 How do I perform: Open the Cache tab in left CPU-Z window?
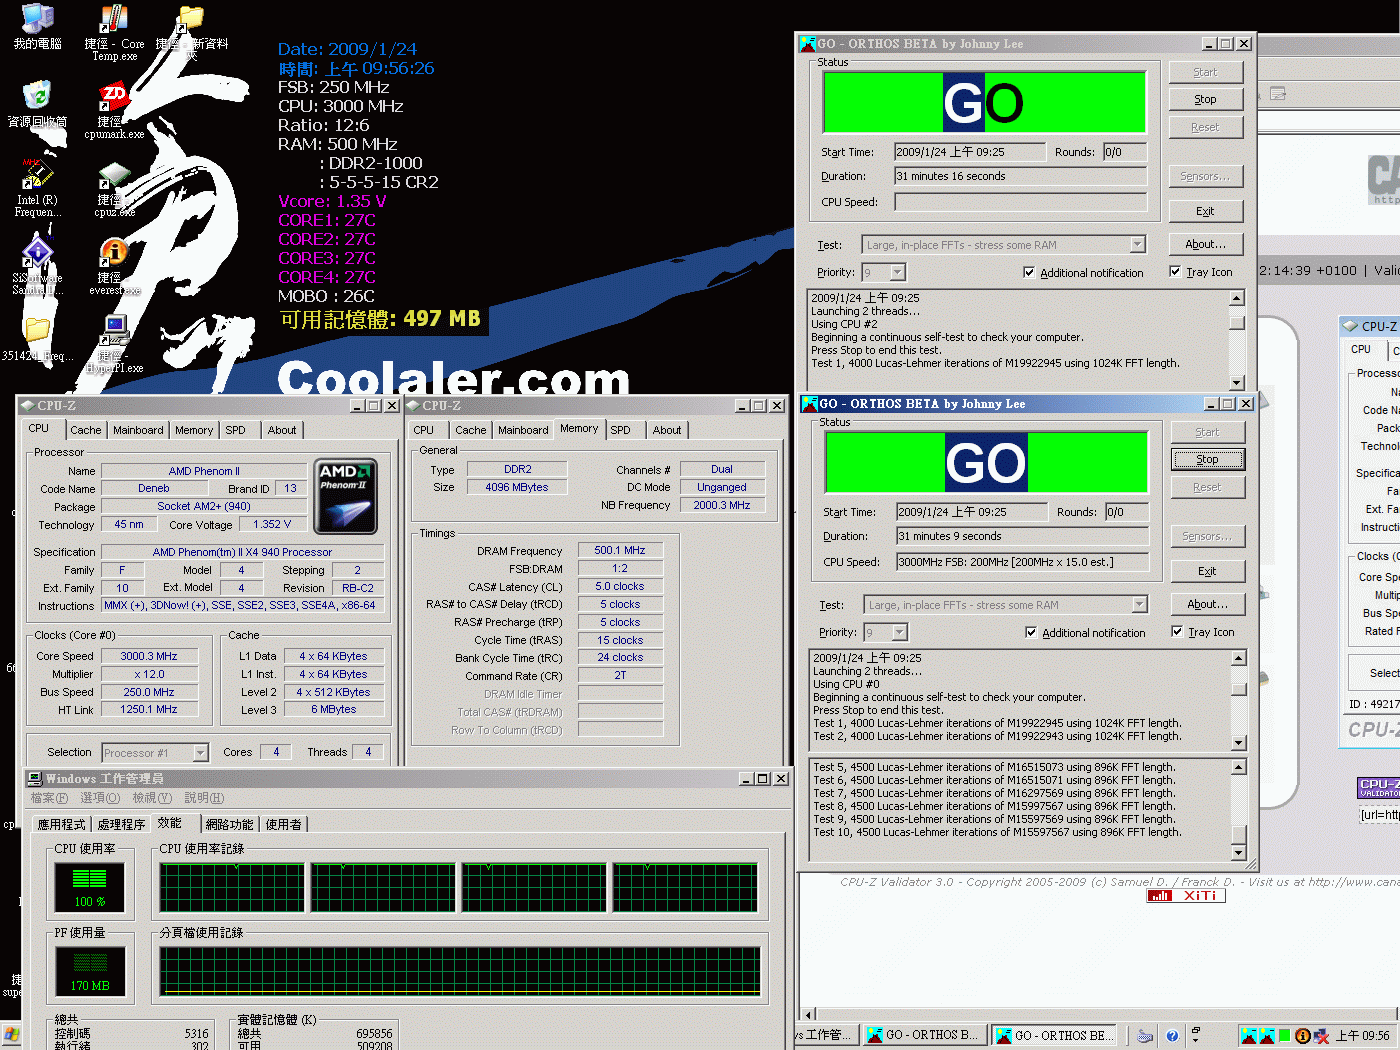pyautogui.click(x=86, y=430)
